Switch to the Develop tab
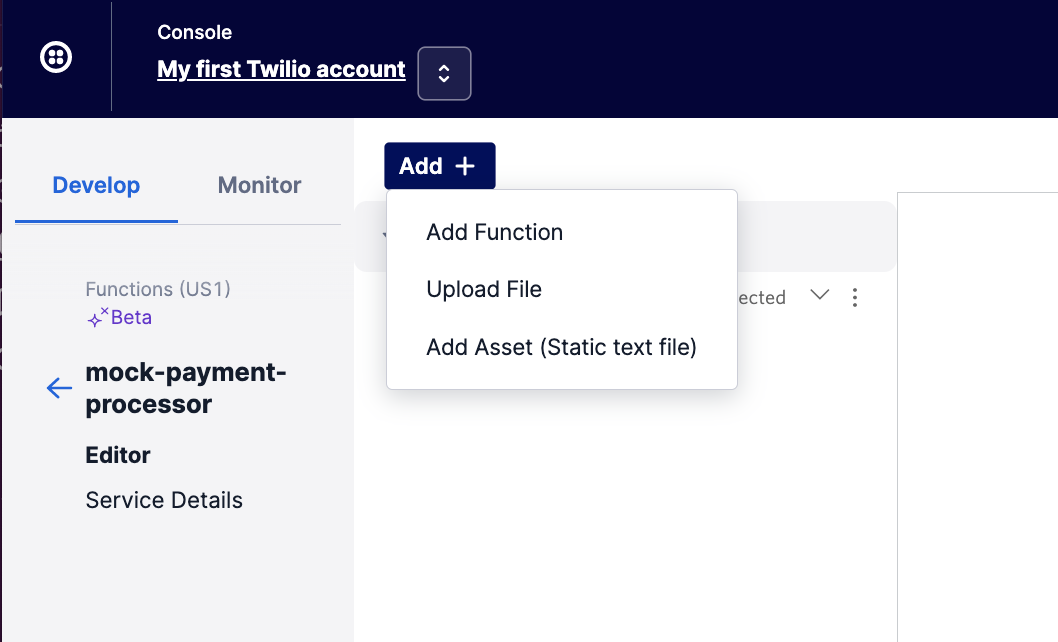This screenshot has height=642, width=1058. pyautogui.click(x=96, y=185)
